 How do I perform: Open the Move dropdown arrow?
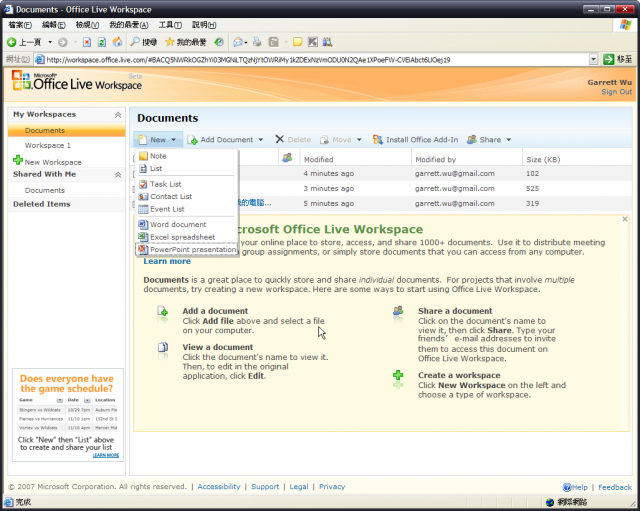[x=359, y=140]
